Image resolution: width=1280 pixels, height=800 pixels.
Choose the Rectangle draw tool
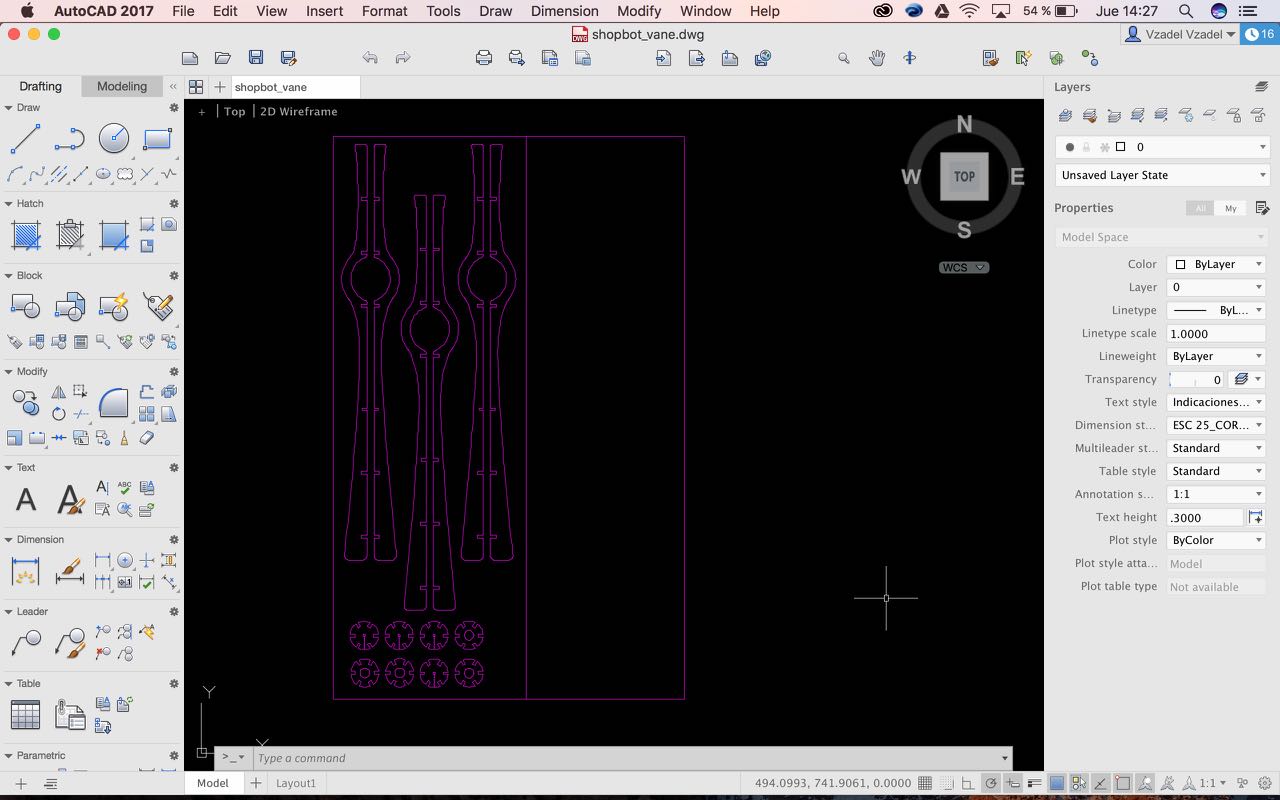(x=158, y=140)
